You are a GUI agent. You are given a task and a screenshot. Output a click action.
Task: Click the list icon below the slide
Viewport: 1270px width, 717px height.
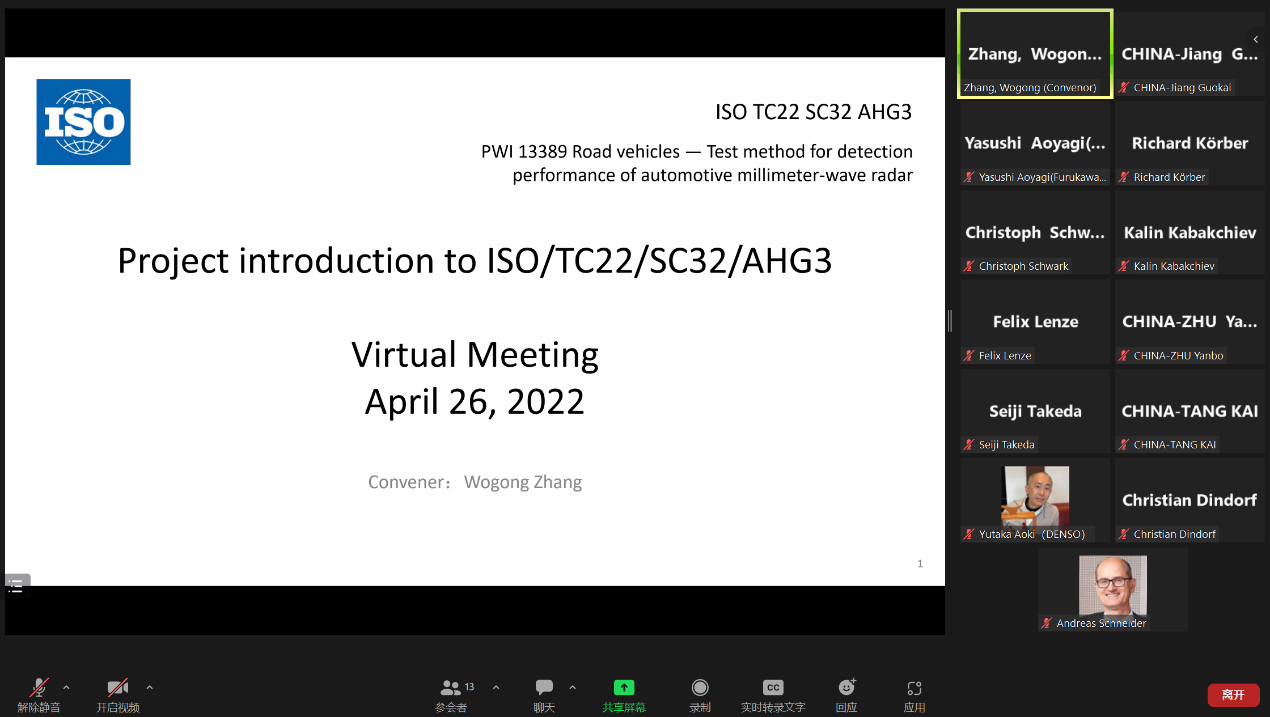pos(17,586)
